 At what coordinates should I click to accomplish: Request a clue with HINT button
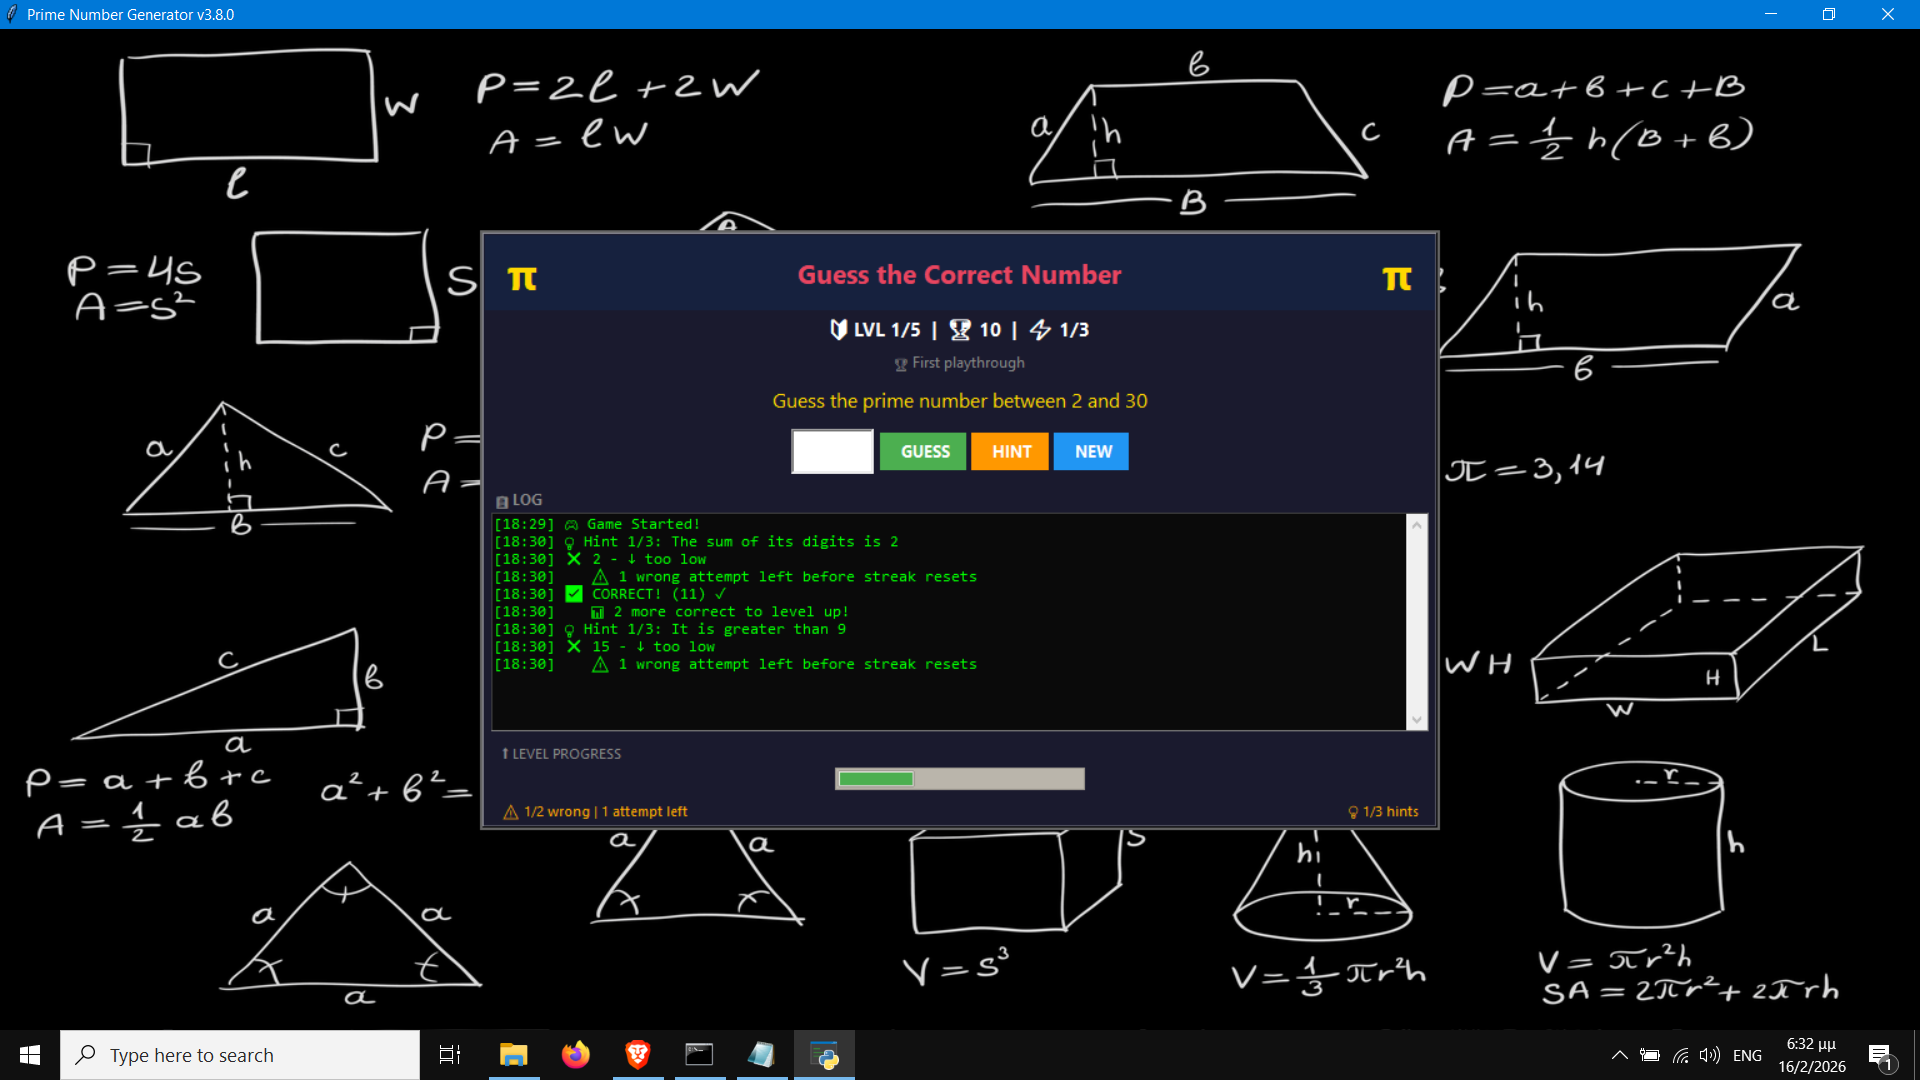pyautogui.click(x=1010, y=452)
